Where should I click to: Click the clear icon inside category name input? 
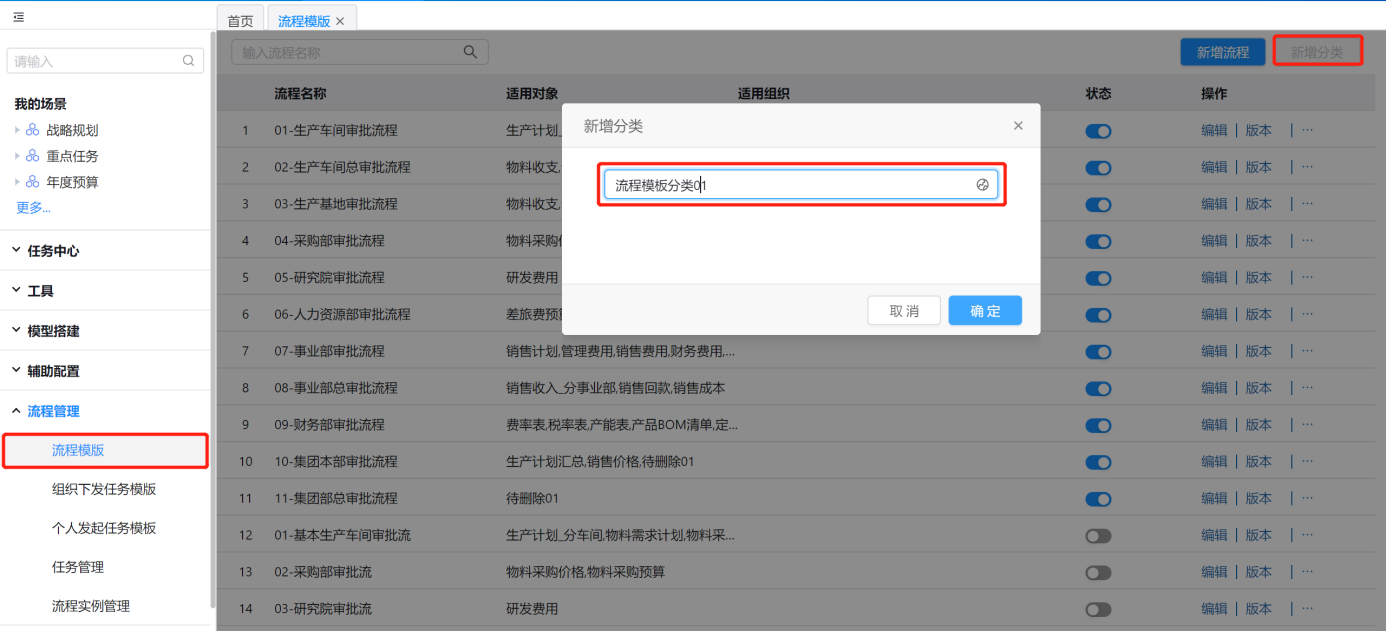(982, 185)
